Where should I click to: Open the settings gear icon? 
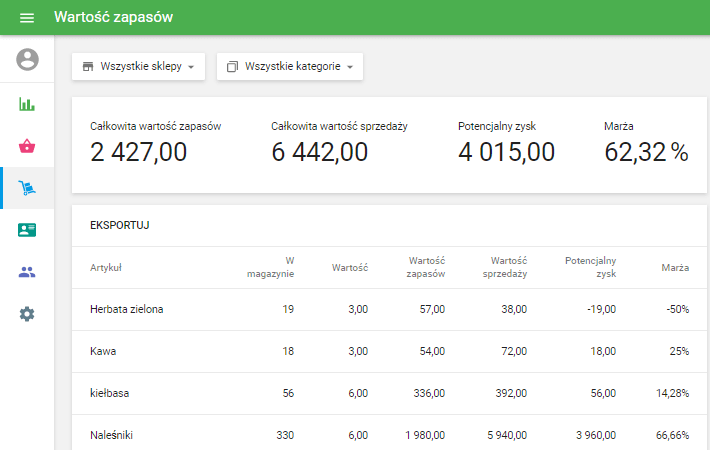pos(27,314)
